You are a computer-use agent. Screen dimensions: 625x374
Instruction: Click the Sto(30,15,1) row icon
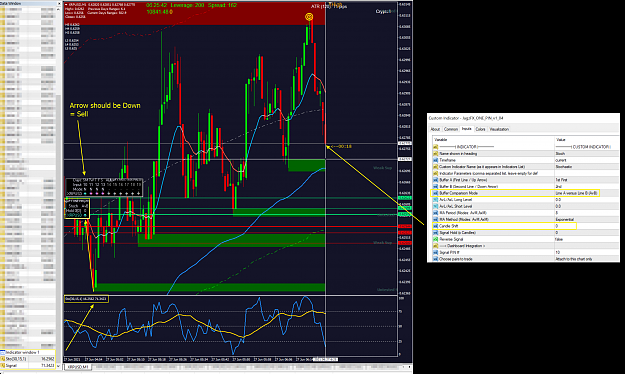[3, 359]
